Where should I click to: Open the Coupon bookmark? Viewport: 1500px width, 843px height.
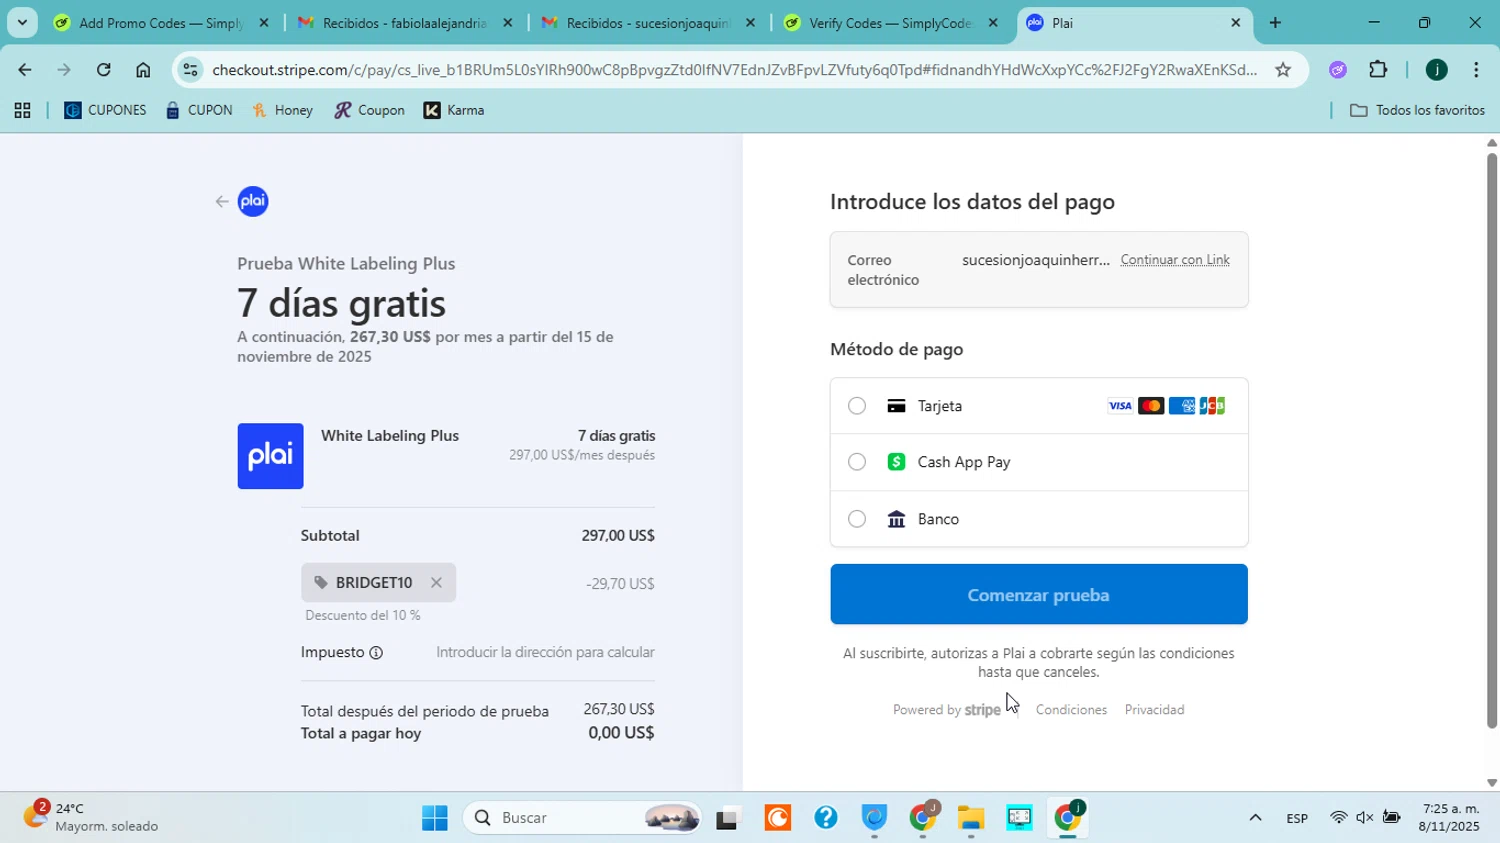click(369, 111)
